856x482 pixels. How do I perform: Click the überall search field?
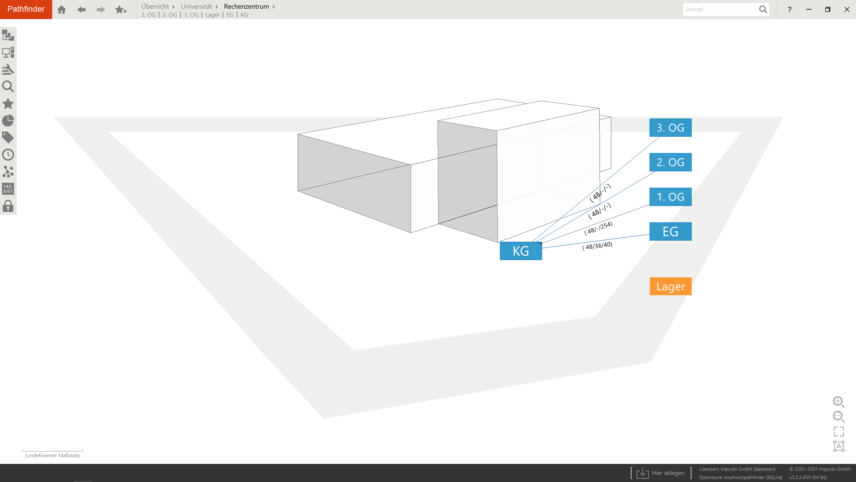pyautogui.click(x=720, y=9)
